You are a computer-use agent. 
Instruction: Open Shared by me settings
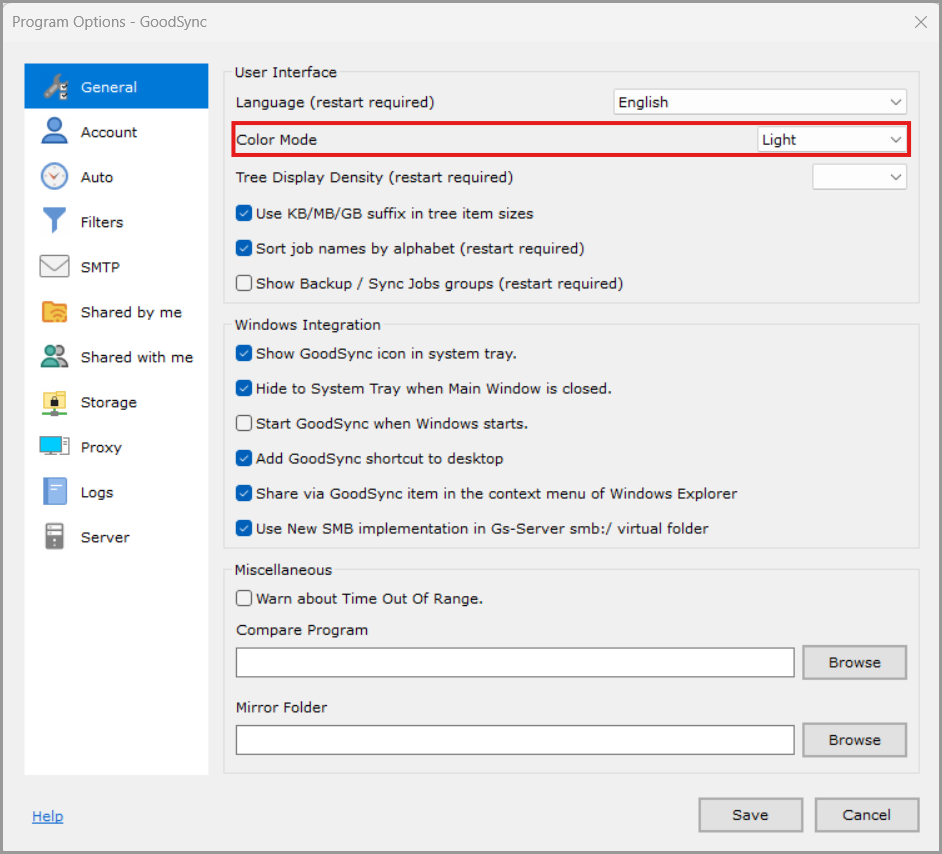(x=116, y=312)
